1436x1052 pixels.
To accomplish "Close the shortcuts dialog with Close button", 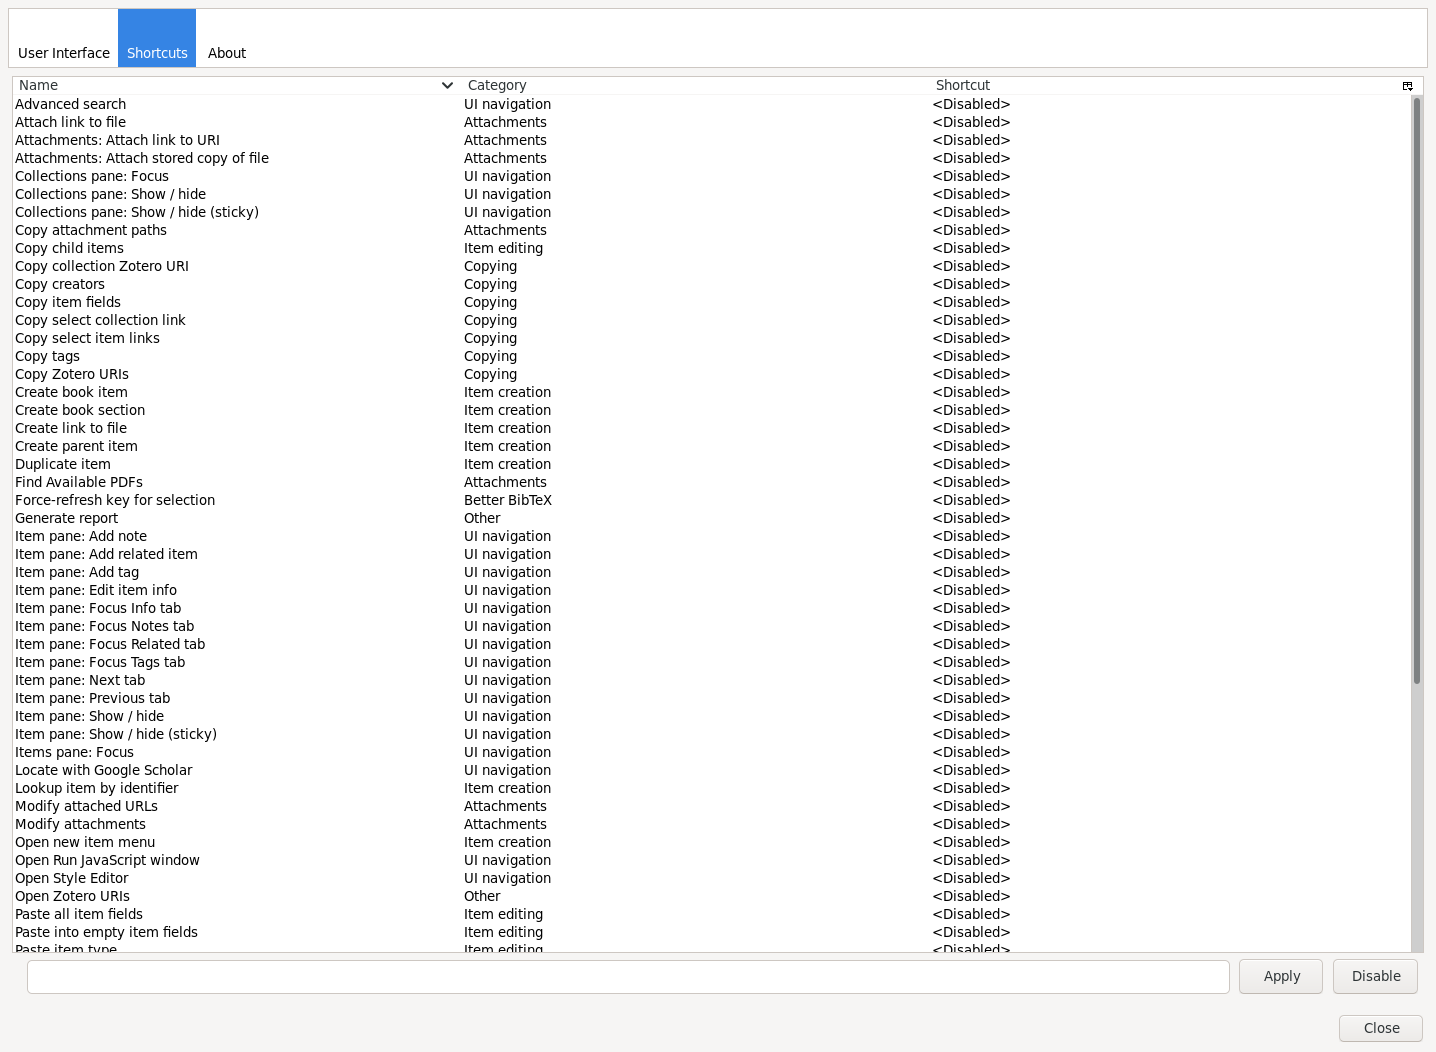I will tap(1381, 1028).
